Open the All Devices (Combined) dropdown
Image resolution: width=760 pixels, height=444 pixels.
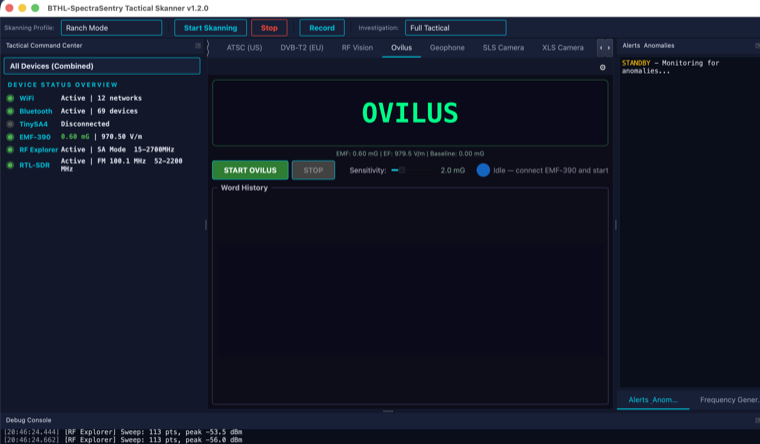point(102,66)
